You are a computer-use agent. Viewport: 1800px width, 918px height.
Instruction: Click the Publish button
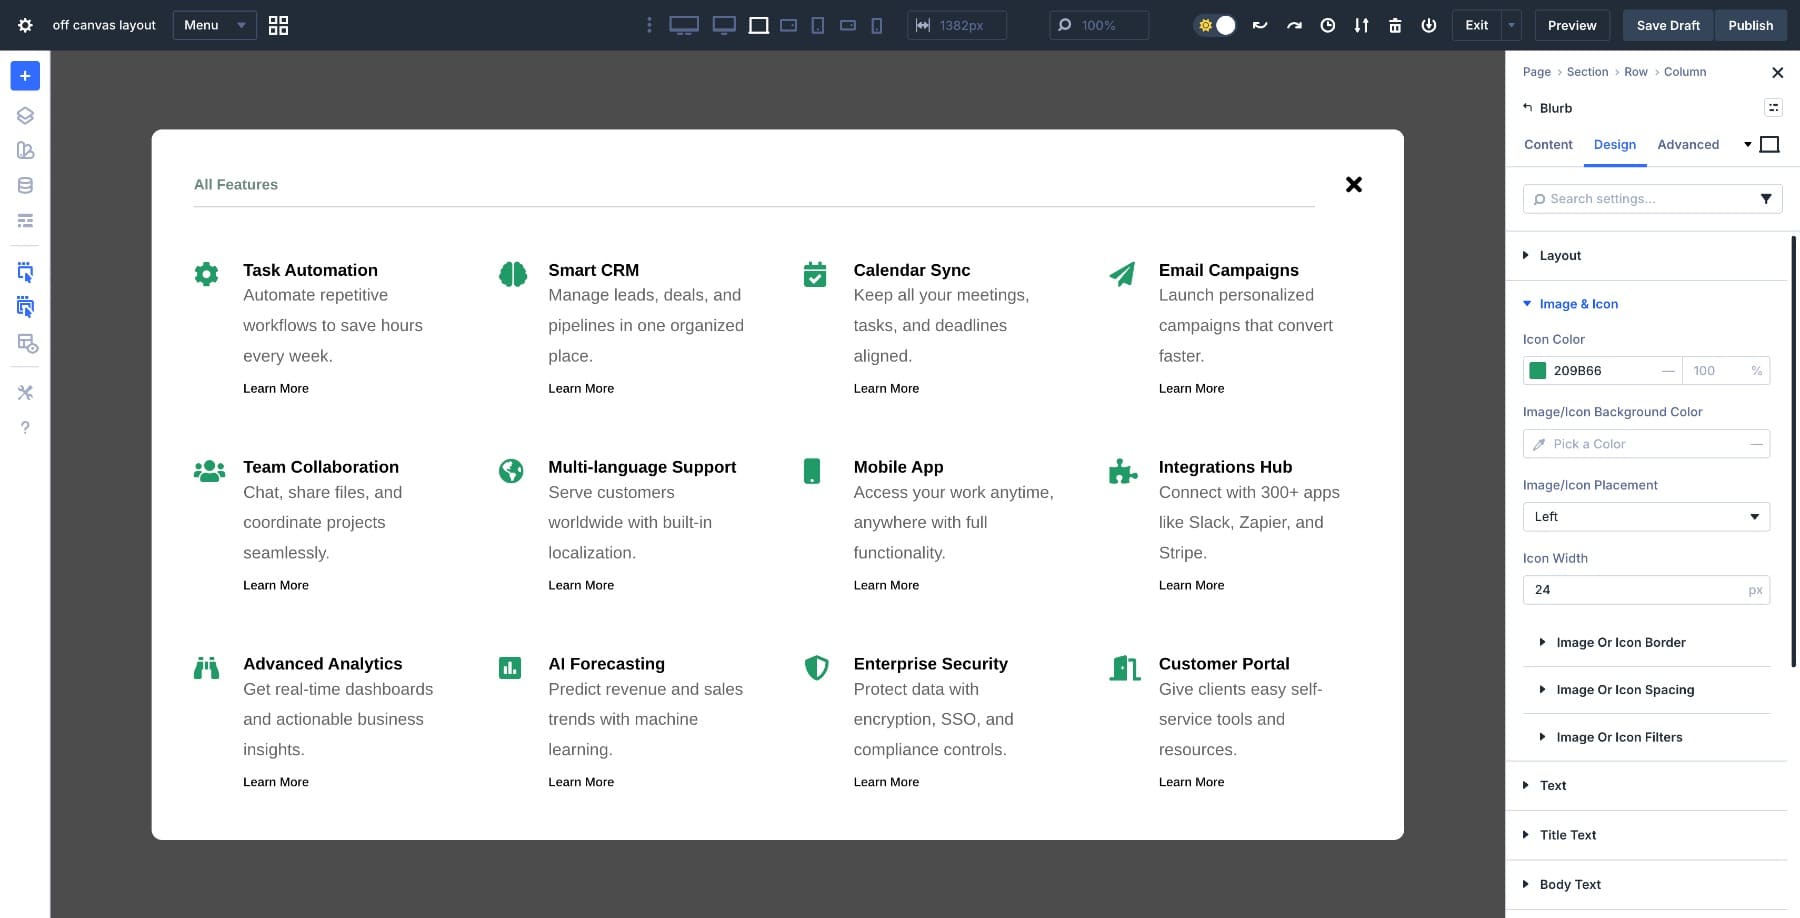[1750, 25]
